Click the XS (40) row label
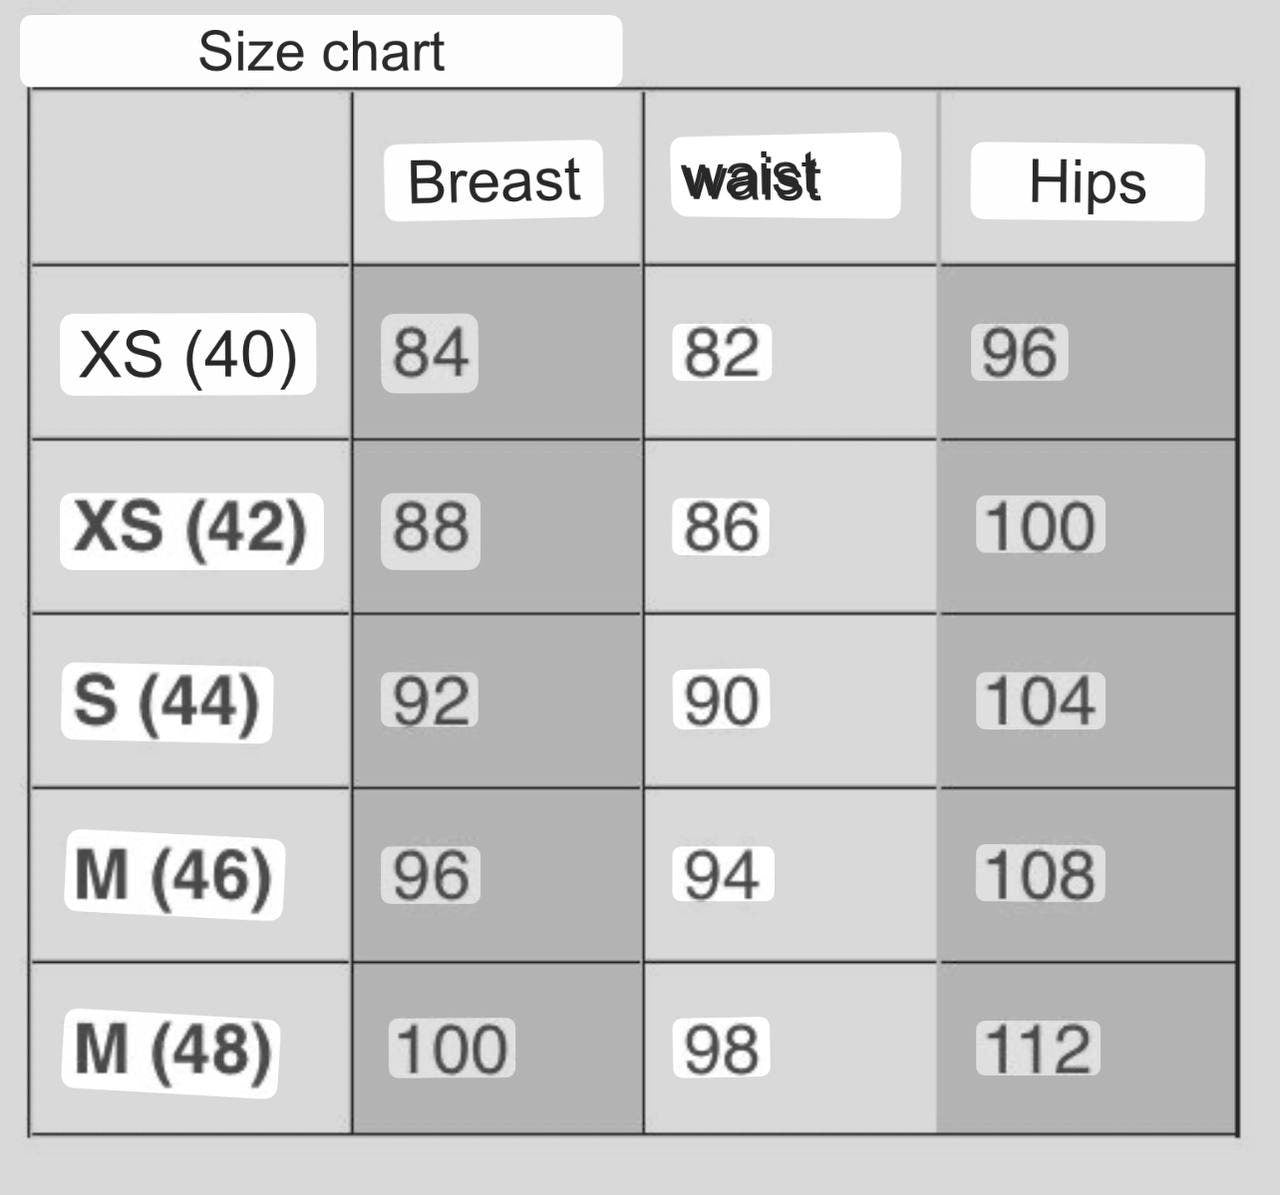 [x=188, y=354]
